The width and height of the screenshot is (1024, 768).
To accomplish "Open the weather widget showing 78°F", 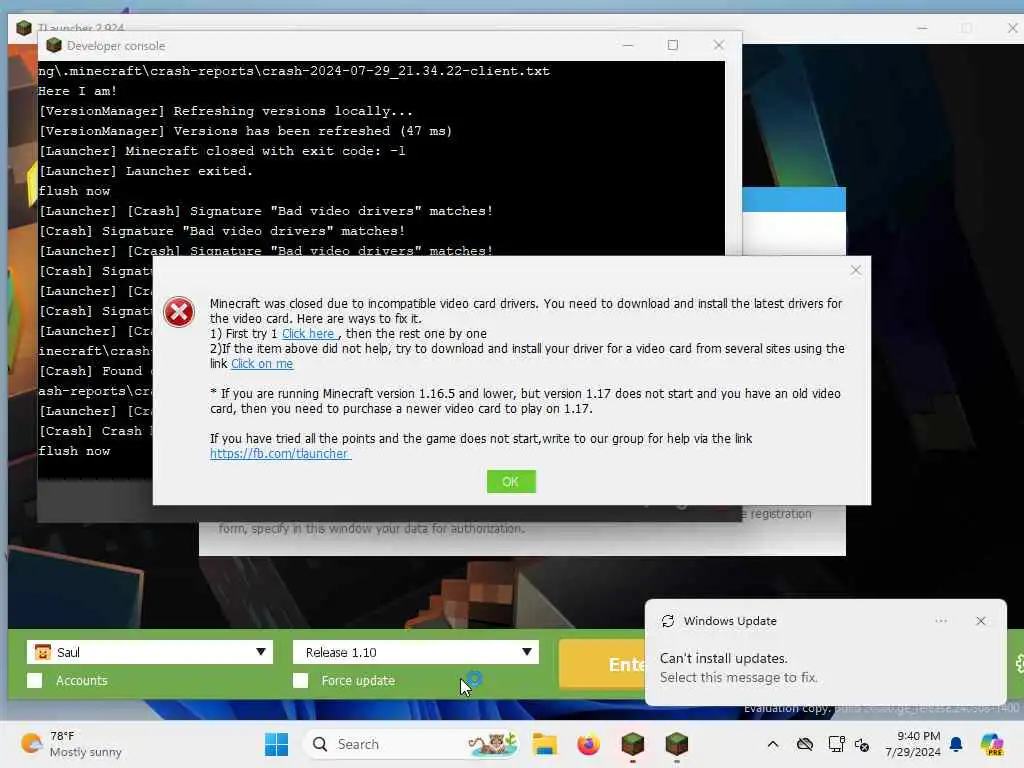I will pyautogui.click(x=71, y=744).
